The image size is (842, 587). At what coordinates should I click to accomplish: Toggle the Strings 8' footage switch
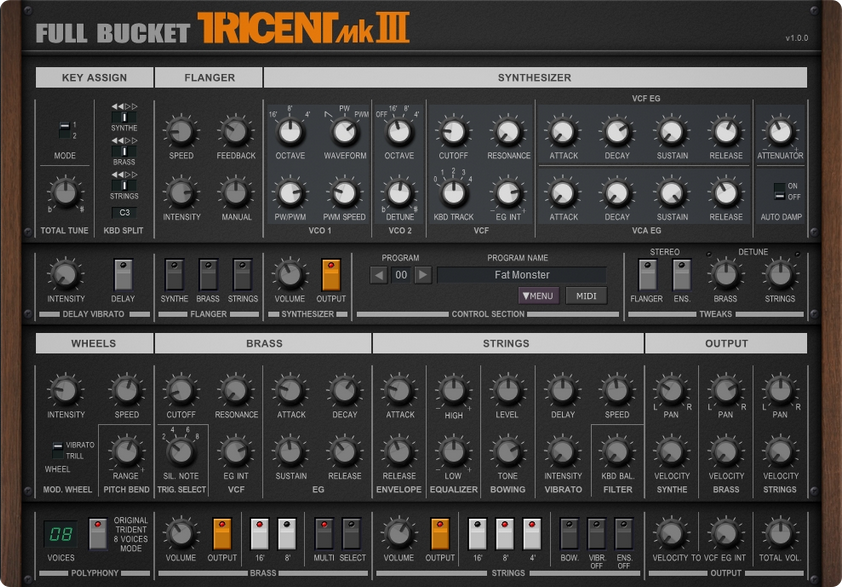tap(505, 534)
